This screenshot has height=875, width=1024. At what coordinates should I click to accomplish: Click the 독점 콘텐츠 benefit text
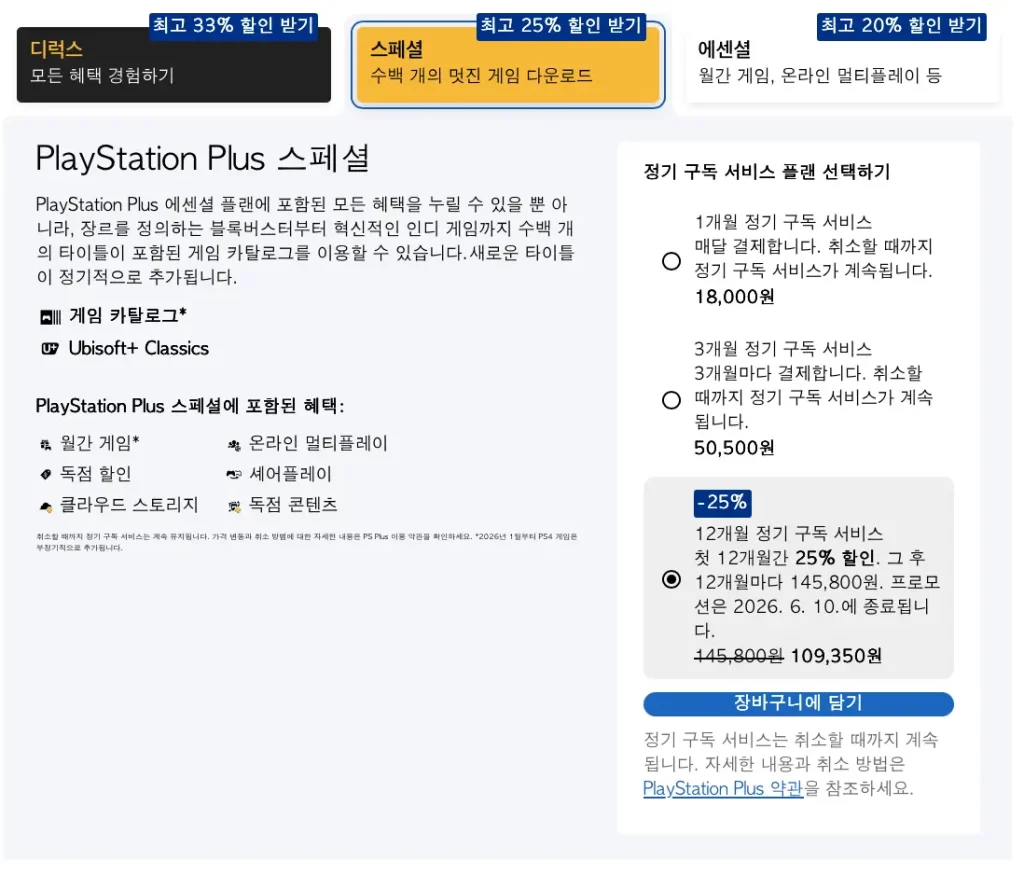293,505
